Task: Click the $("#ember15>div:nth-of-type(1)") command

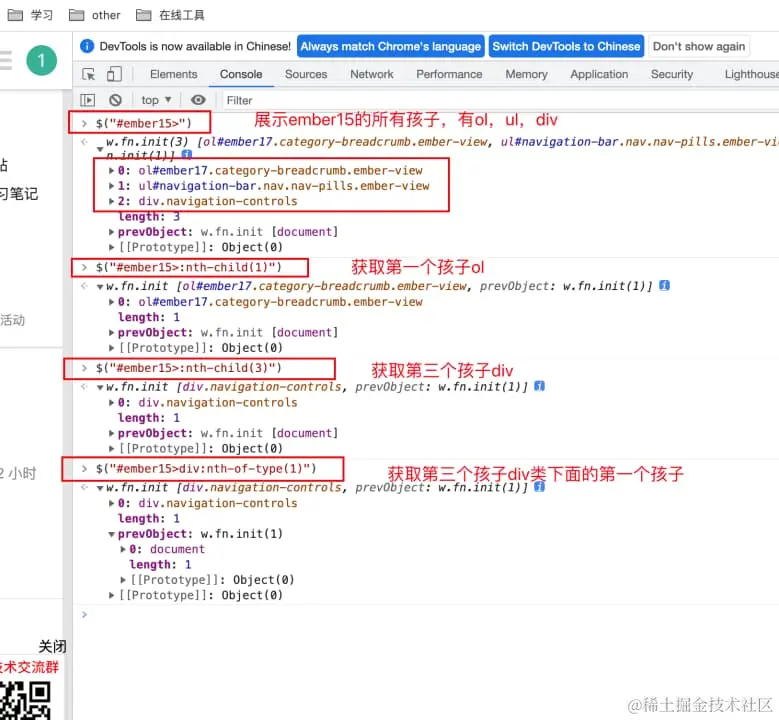Action: (206, 469)
